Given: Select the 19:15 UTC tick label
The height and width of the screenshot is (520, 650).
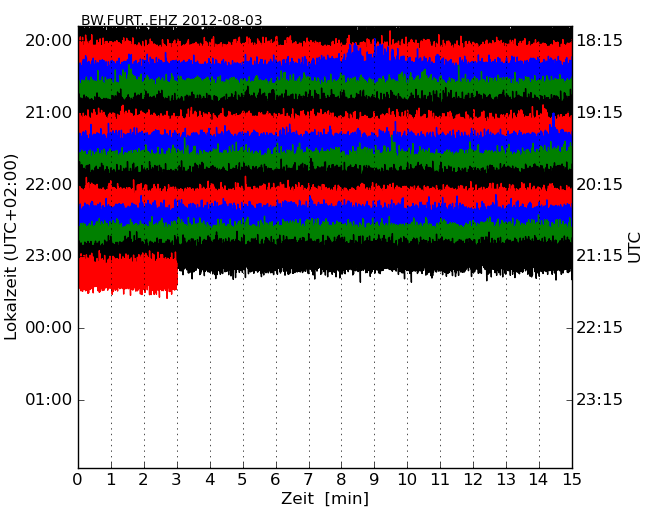Looking at the screenshot, I should 599,112.
